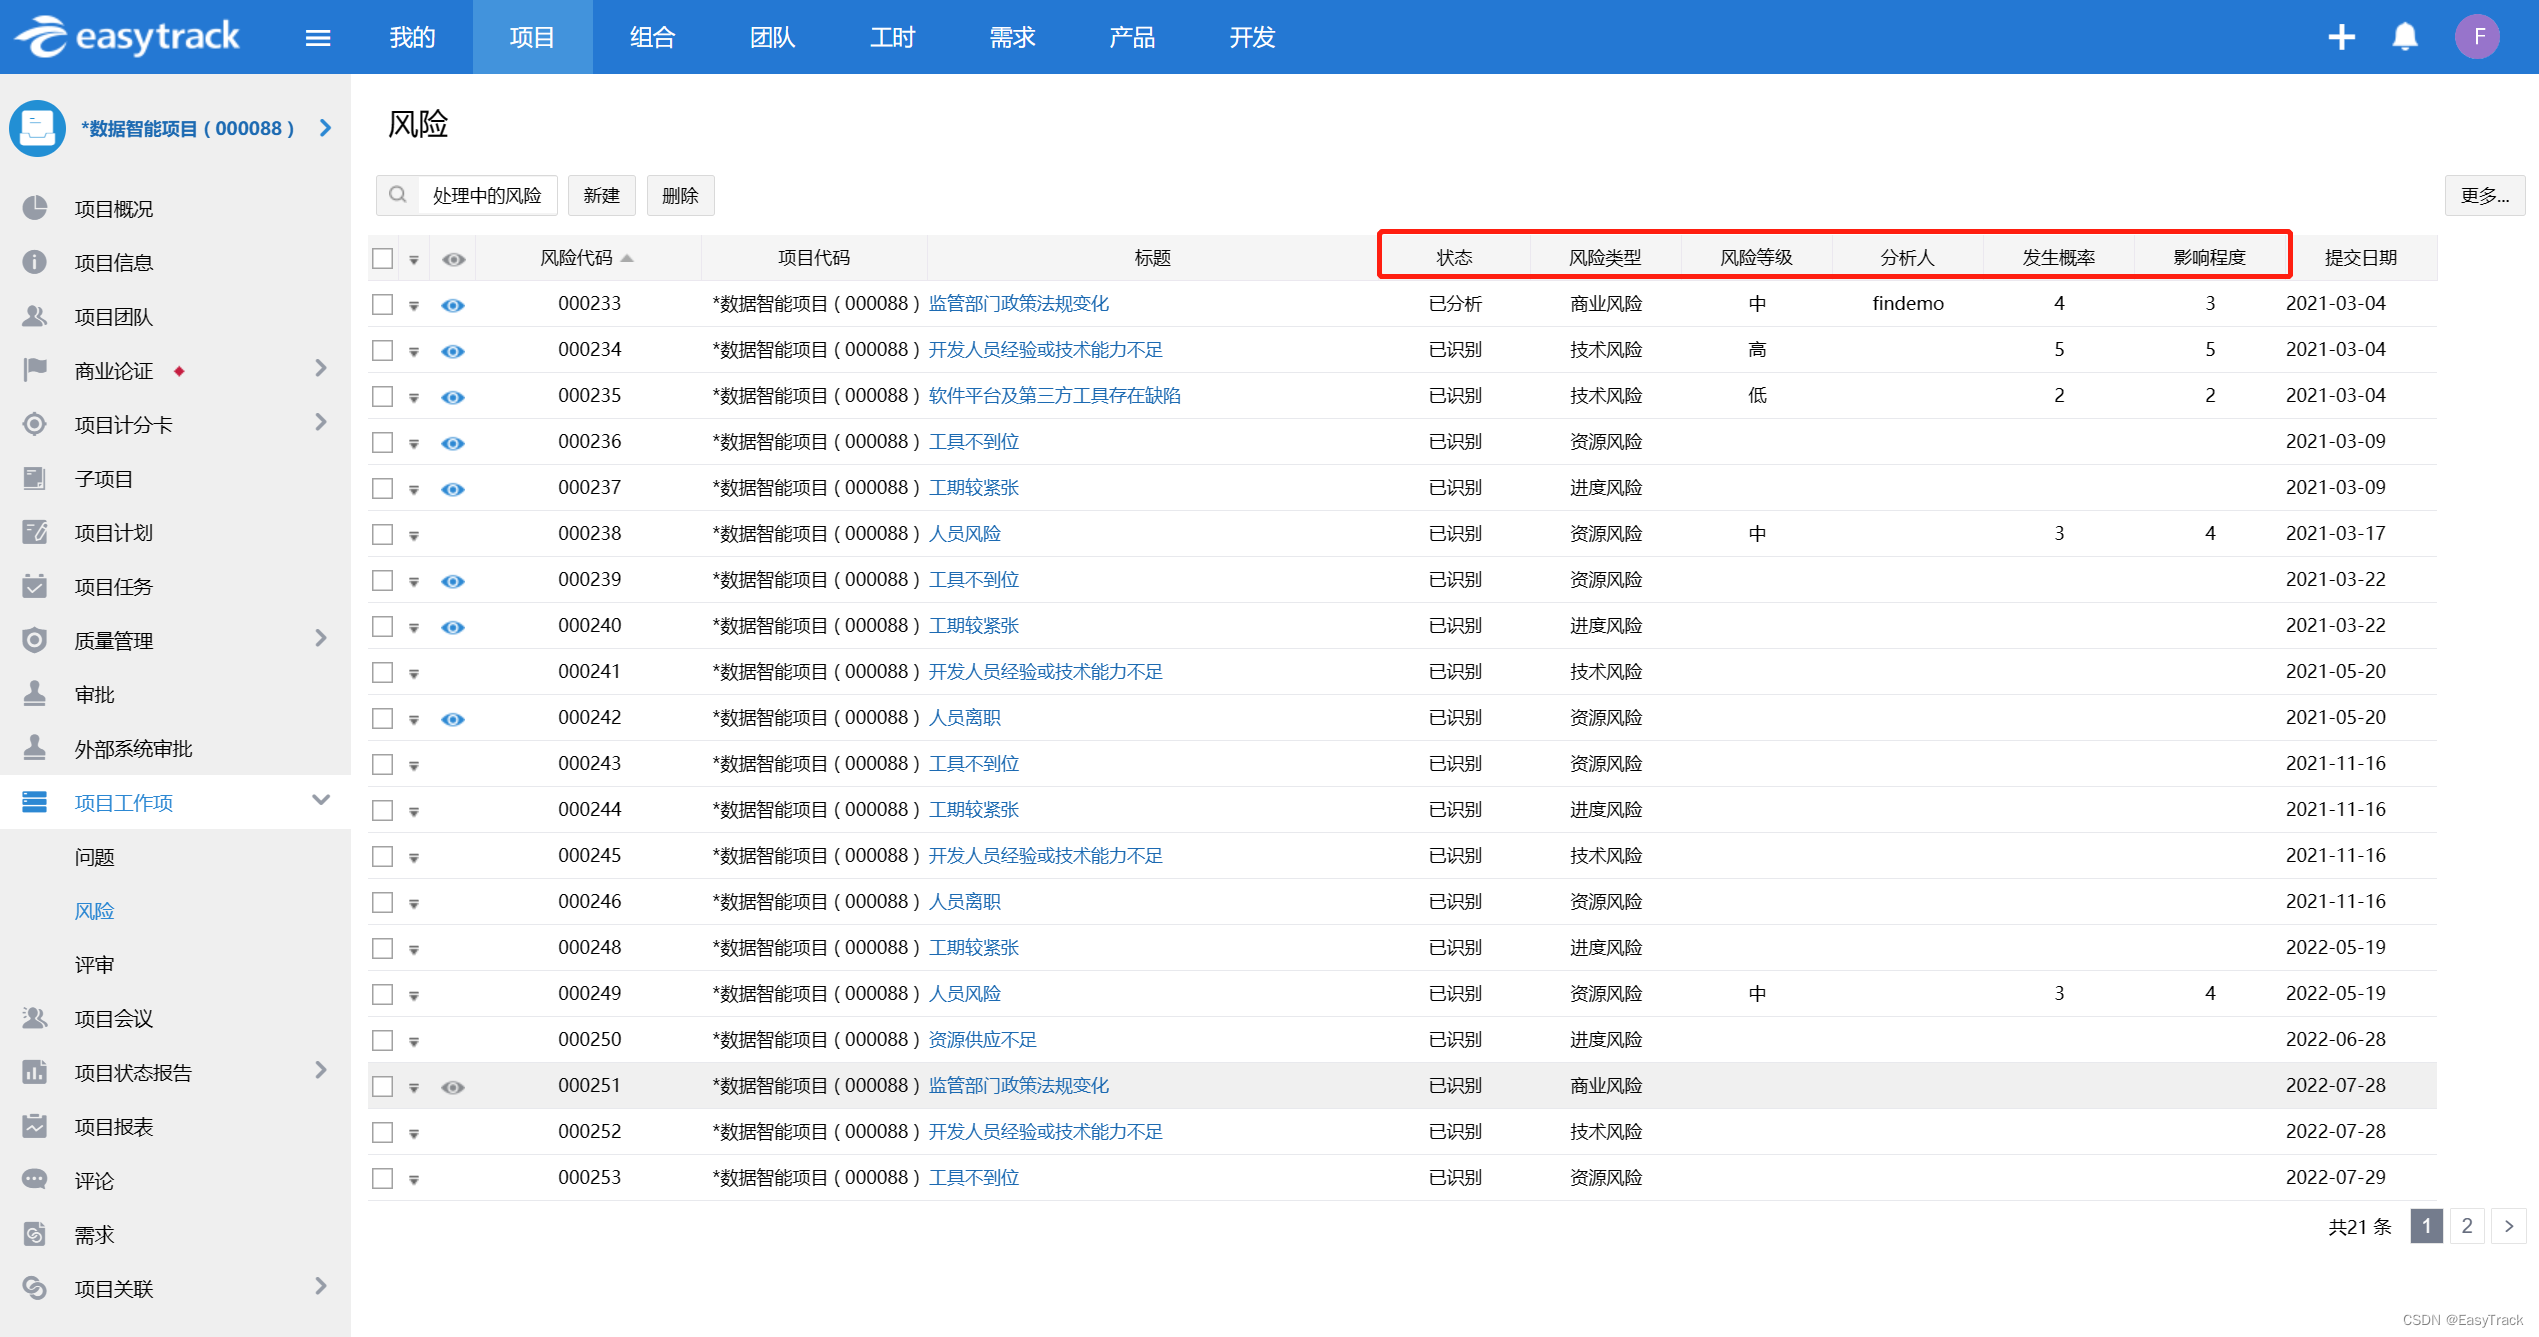Click the easytrack logo
2539x1337 pixels.
pyautogui.click(x=127, y=37)
